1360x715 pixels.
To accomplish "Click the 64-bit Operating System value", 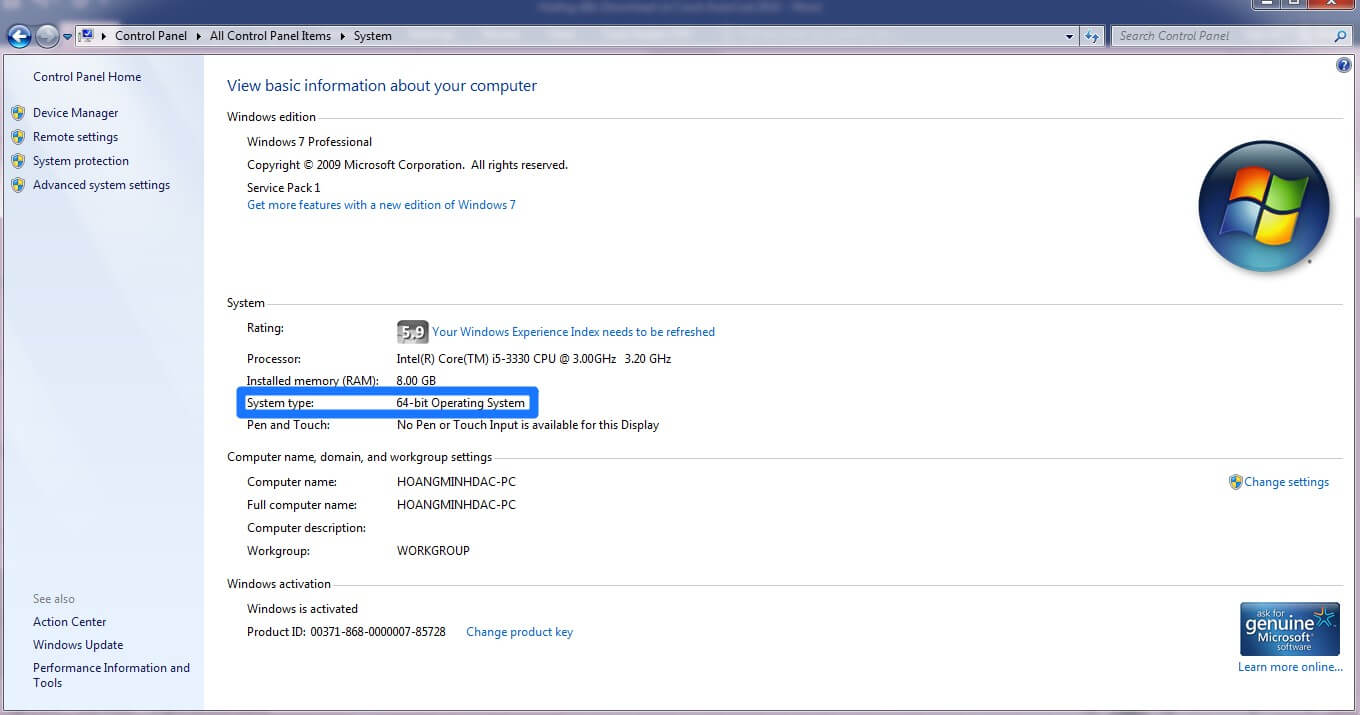I will (x=460, y=403).
